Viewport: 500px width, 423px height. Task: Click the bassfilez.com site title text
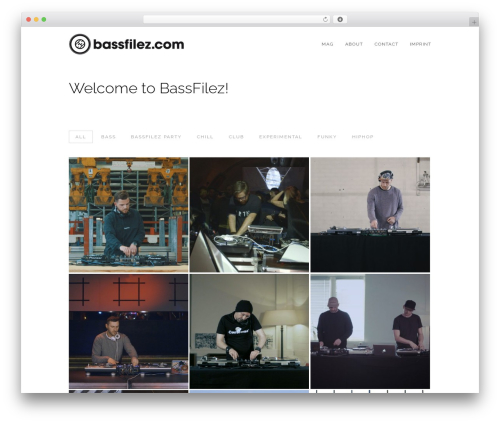point(139,44)
